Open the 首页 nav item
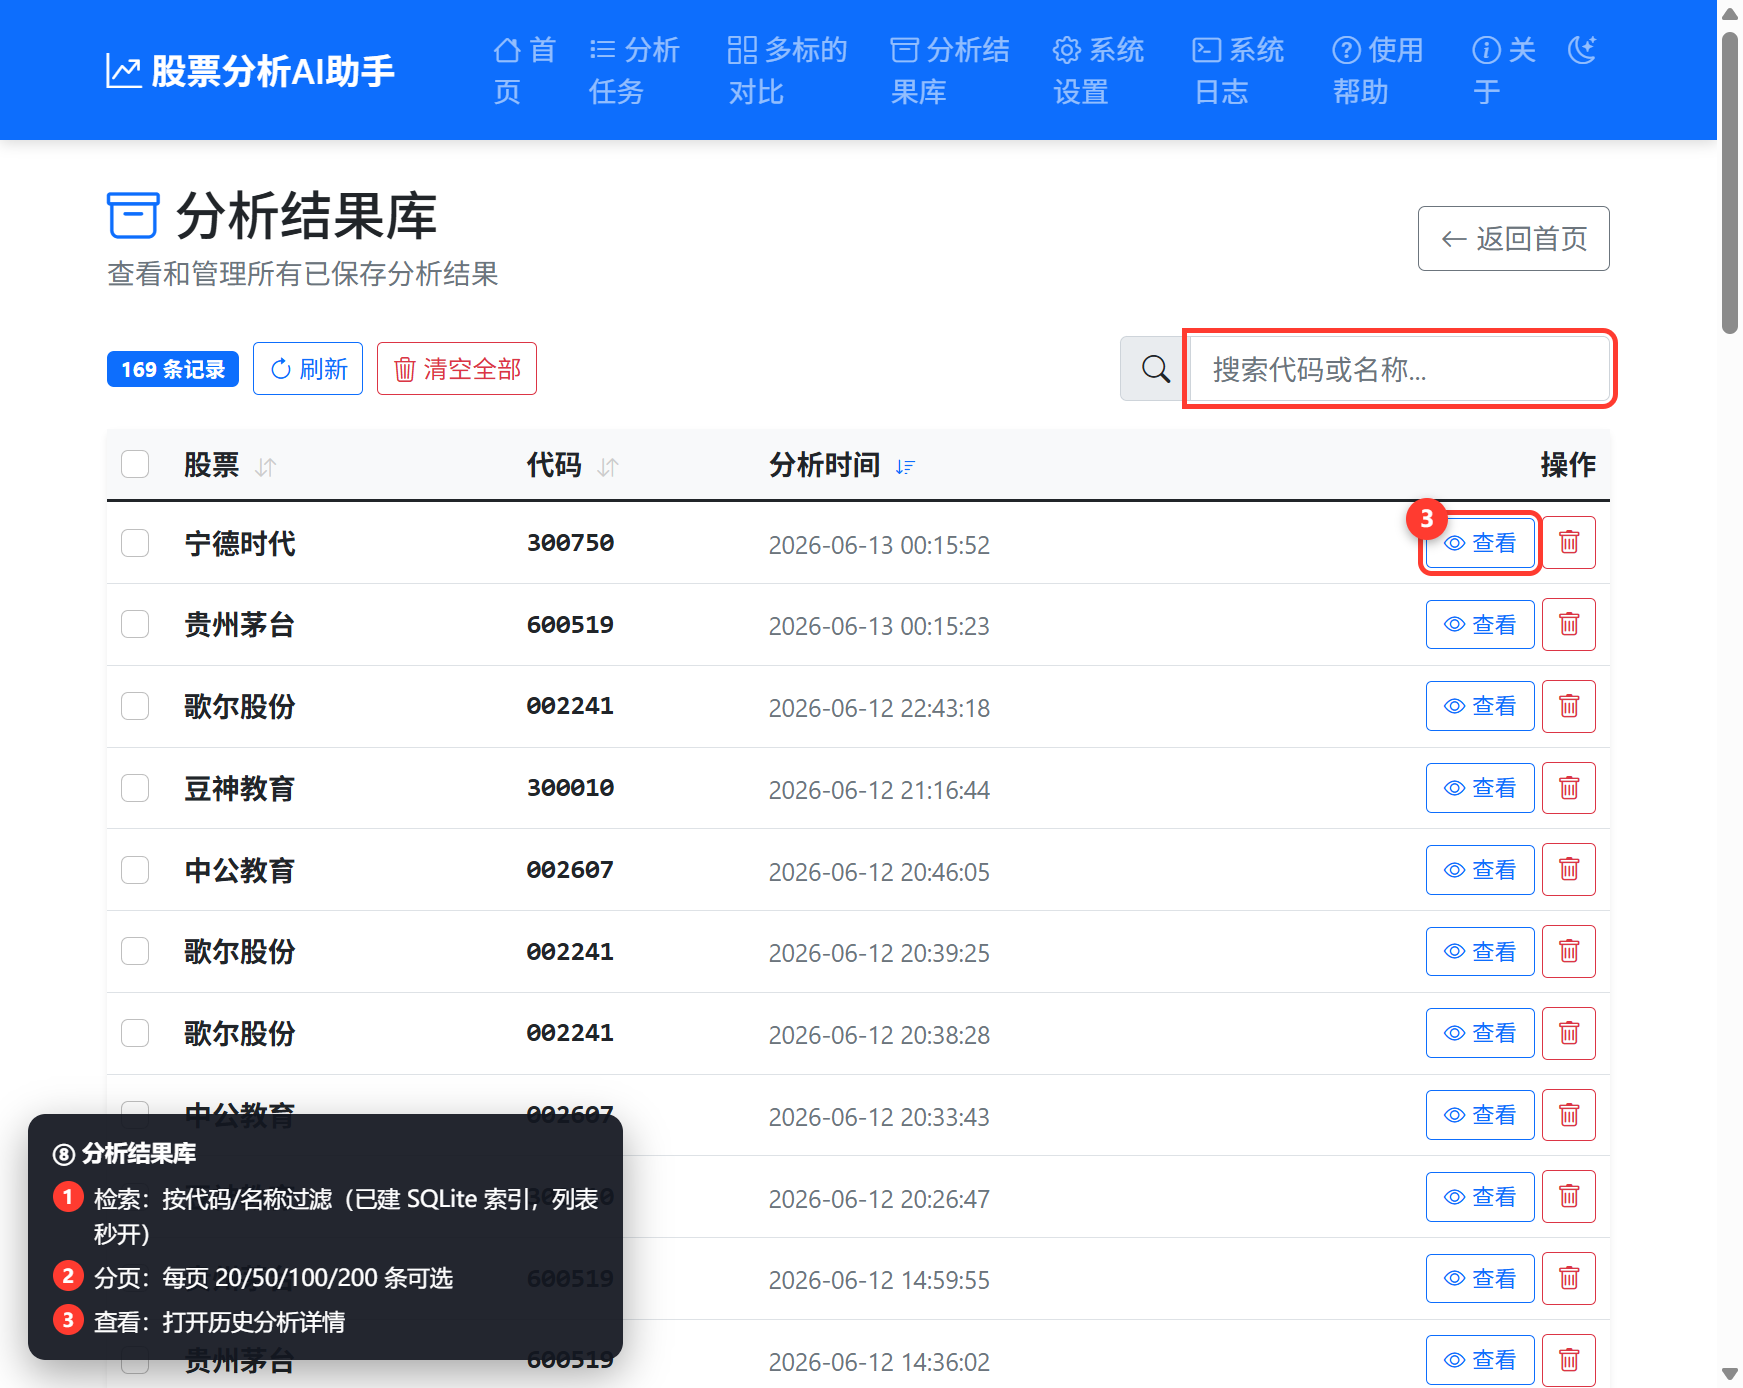This screenshot has width=1743, height=1388. 525,71
